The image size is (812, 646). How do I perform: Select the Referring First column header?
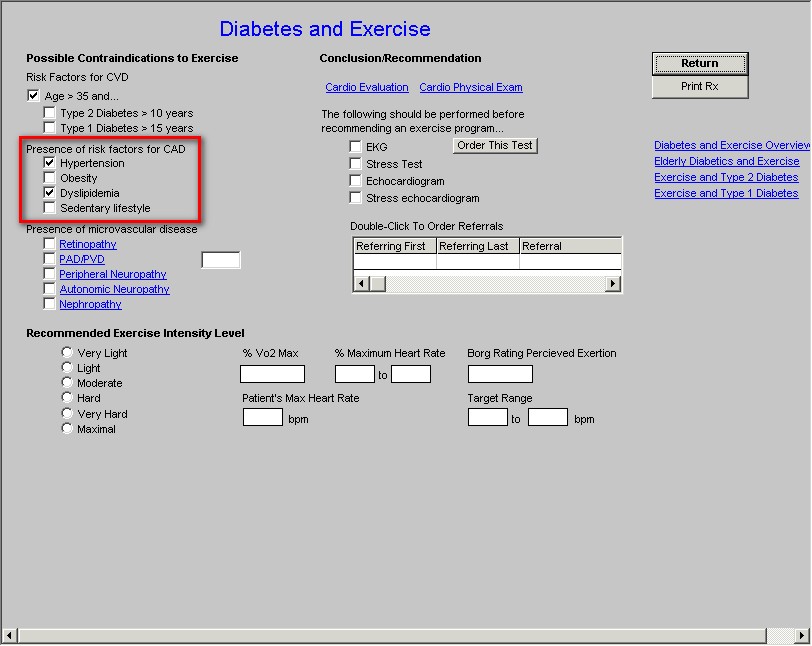[x=395, y=246]
